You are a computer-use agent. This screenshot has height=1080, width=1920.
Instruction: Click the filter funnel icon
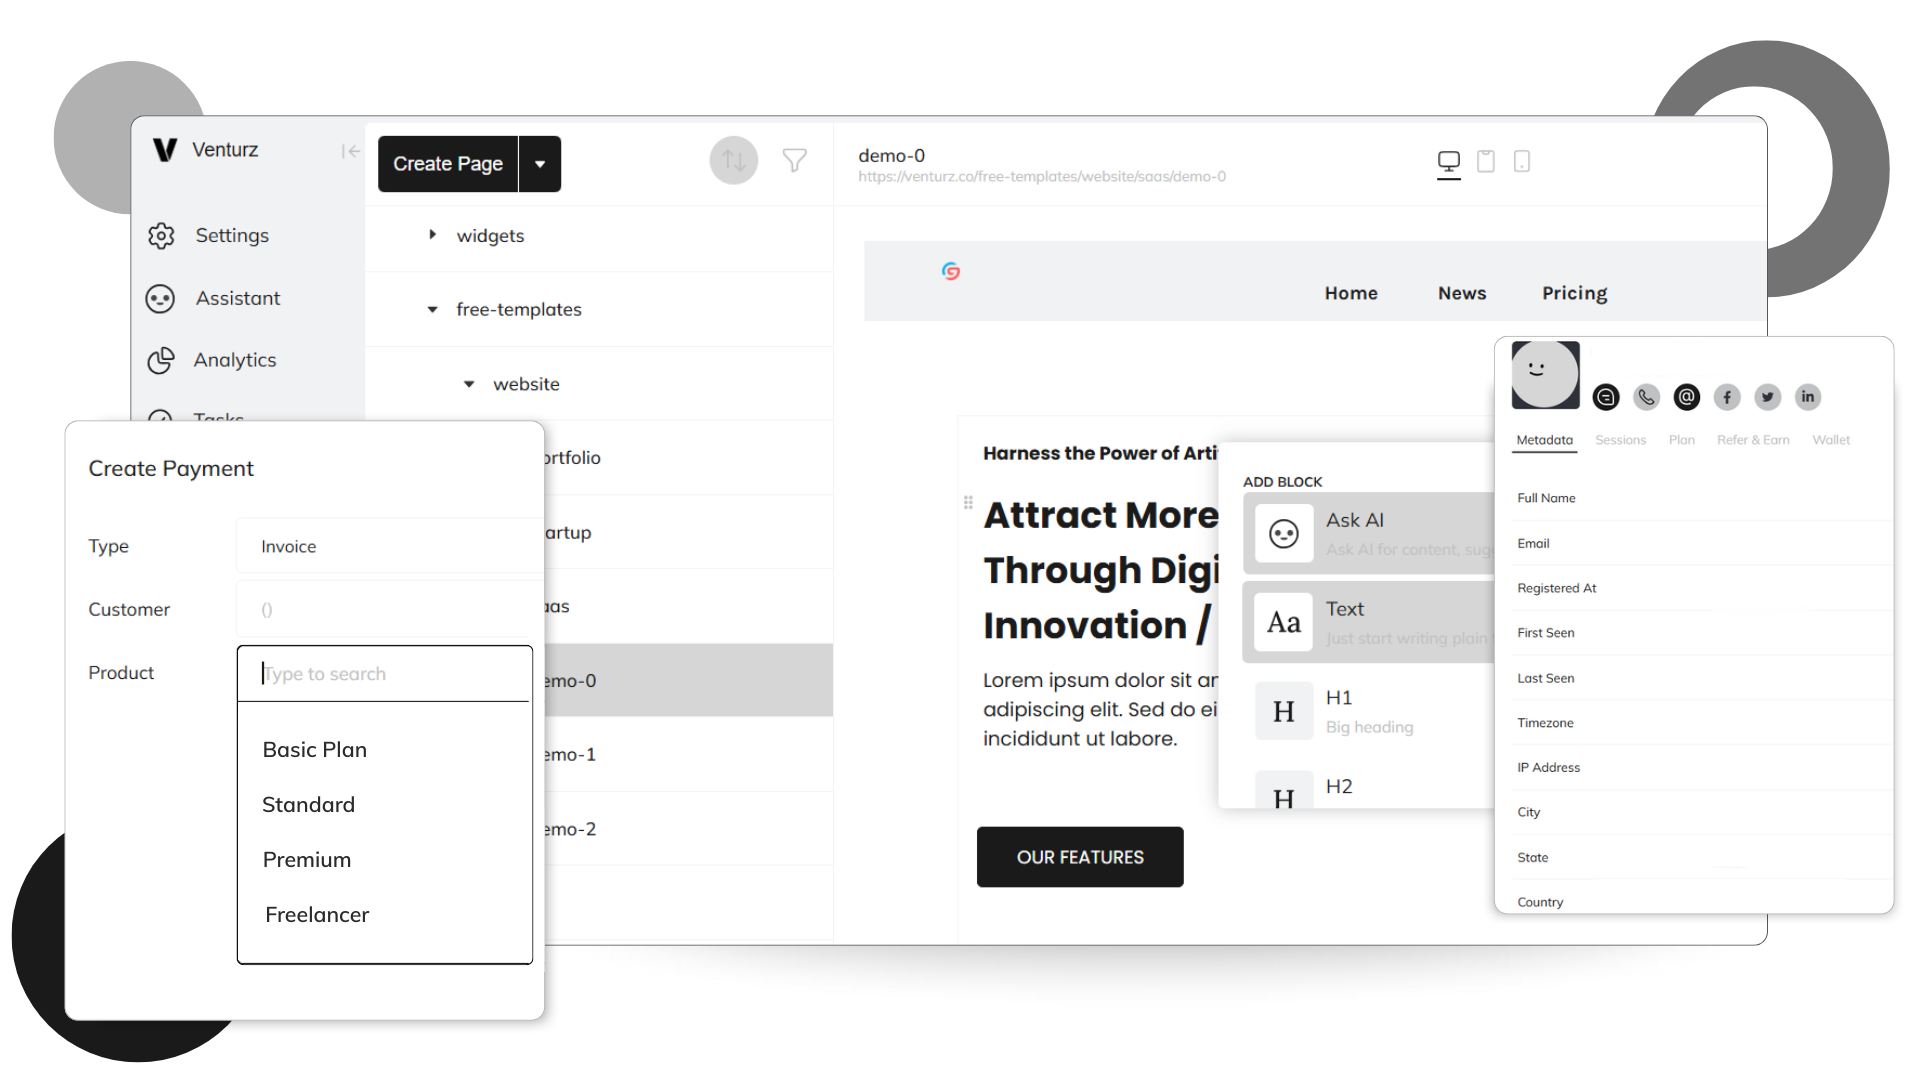point(794,161)
